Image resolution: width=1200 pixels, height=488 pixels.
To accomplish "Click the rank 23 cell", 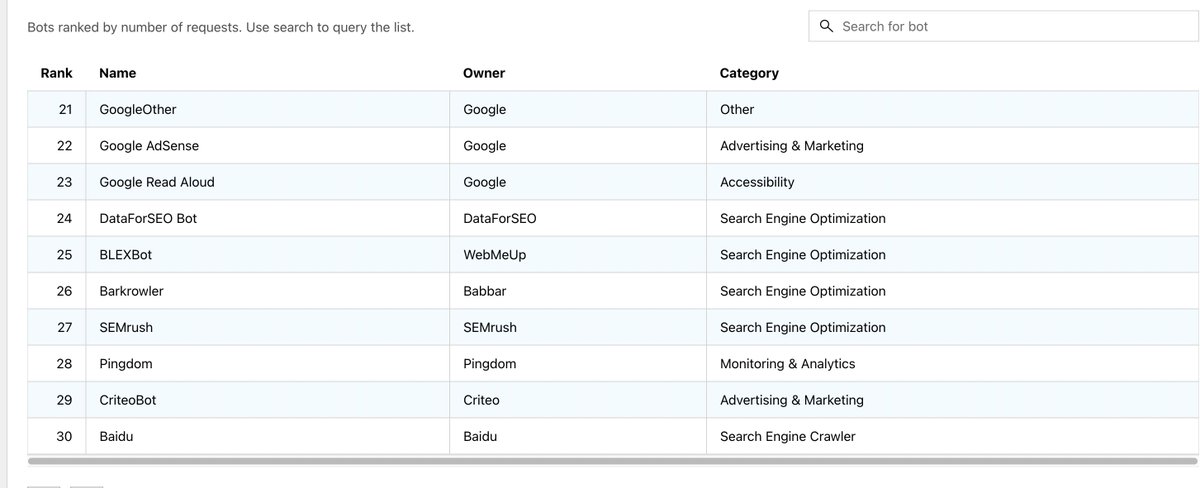I will [57, 182].
